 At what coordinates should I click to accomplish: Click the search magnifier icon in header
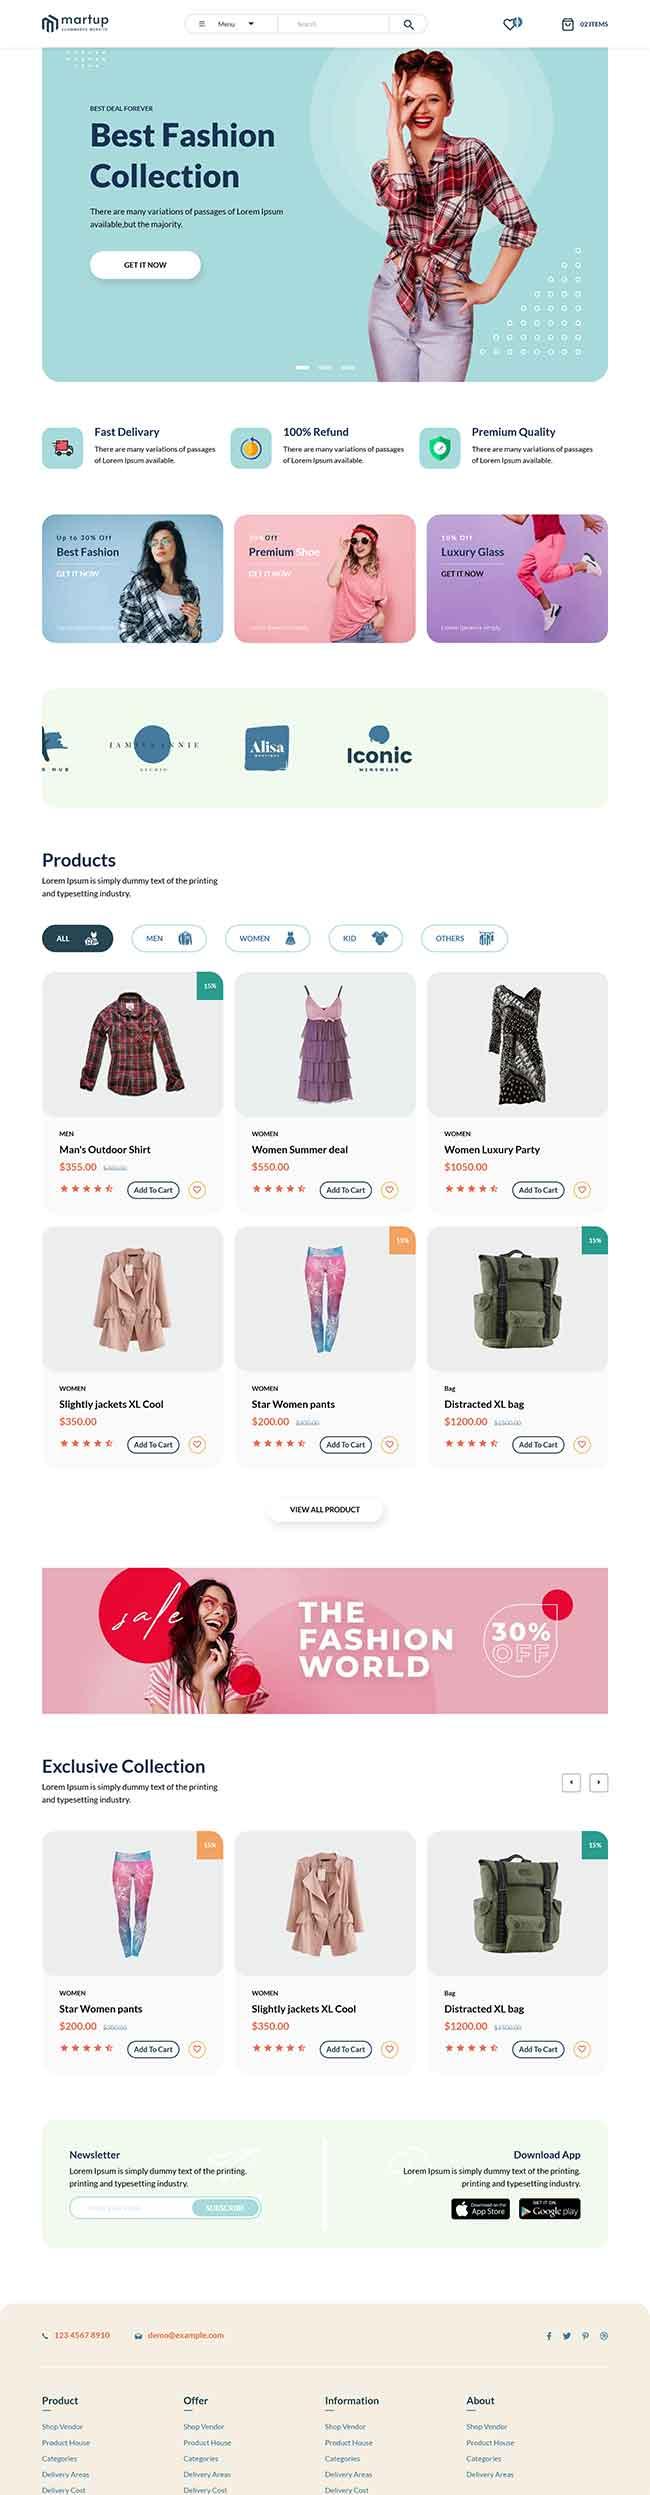point(408,24)
